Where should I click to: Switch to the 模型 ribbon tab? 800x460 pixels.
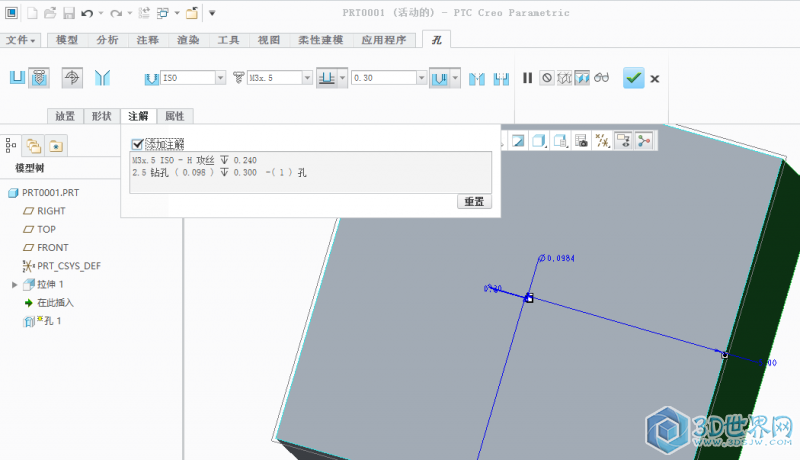pos(67,40)
